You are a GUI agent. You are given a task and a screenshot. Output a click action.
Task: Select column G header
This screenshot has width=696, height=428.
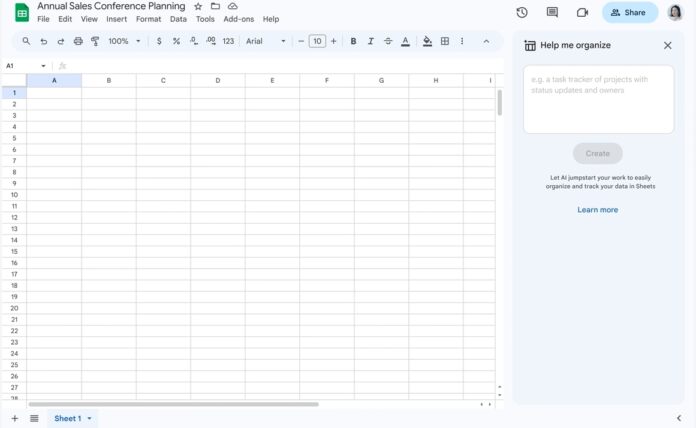point(381,80)
